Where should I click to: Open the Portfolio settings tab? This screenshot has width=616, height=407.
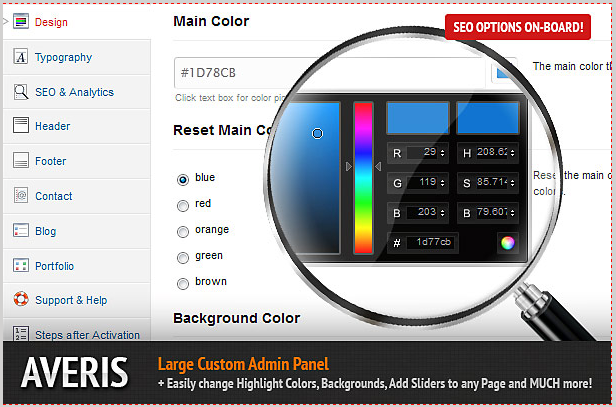pyautogui.click(x=77, y=266)
